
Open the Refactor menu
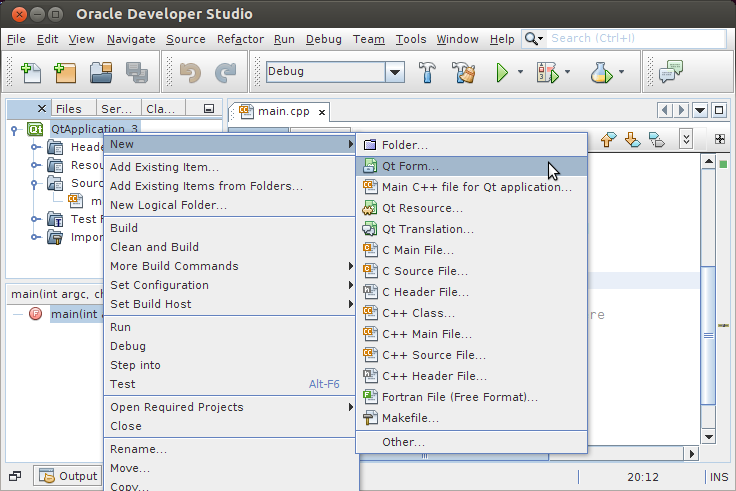(x=240, y=39)
